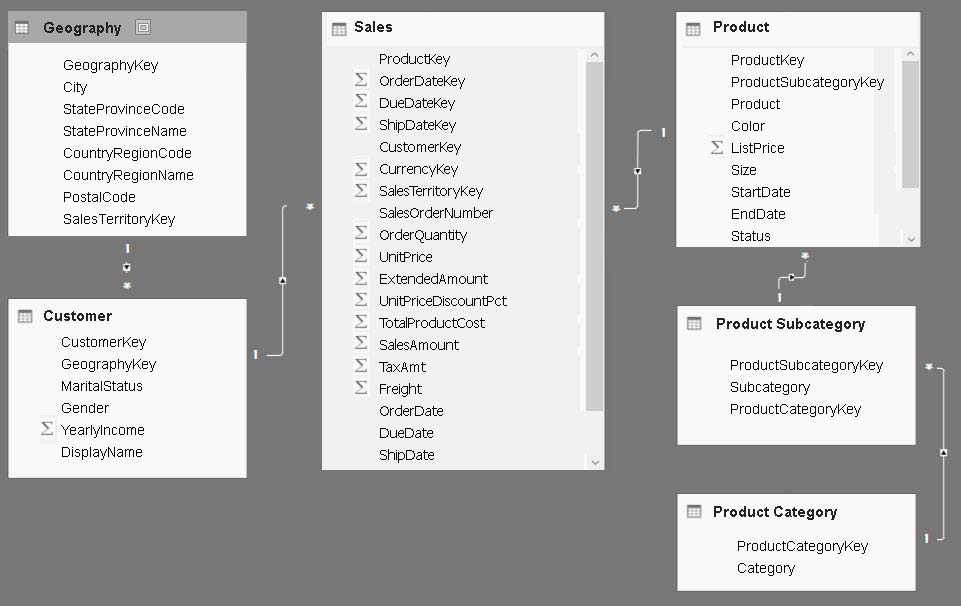Click the Sales table scroll-up arrow
Image resolution: width=961 pixels, height=606 pixels.
(x=594, y=55)
